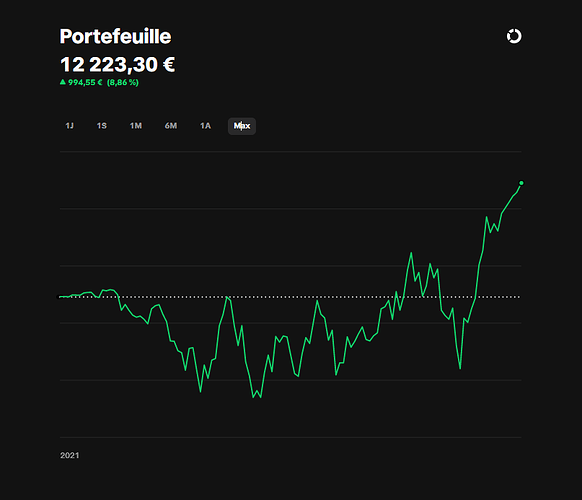Click the topmost horizontal gridline
The image size is (582, 500).
[x=291, y=151]
